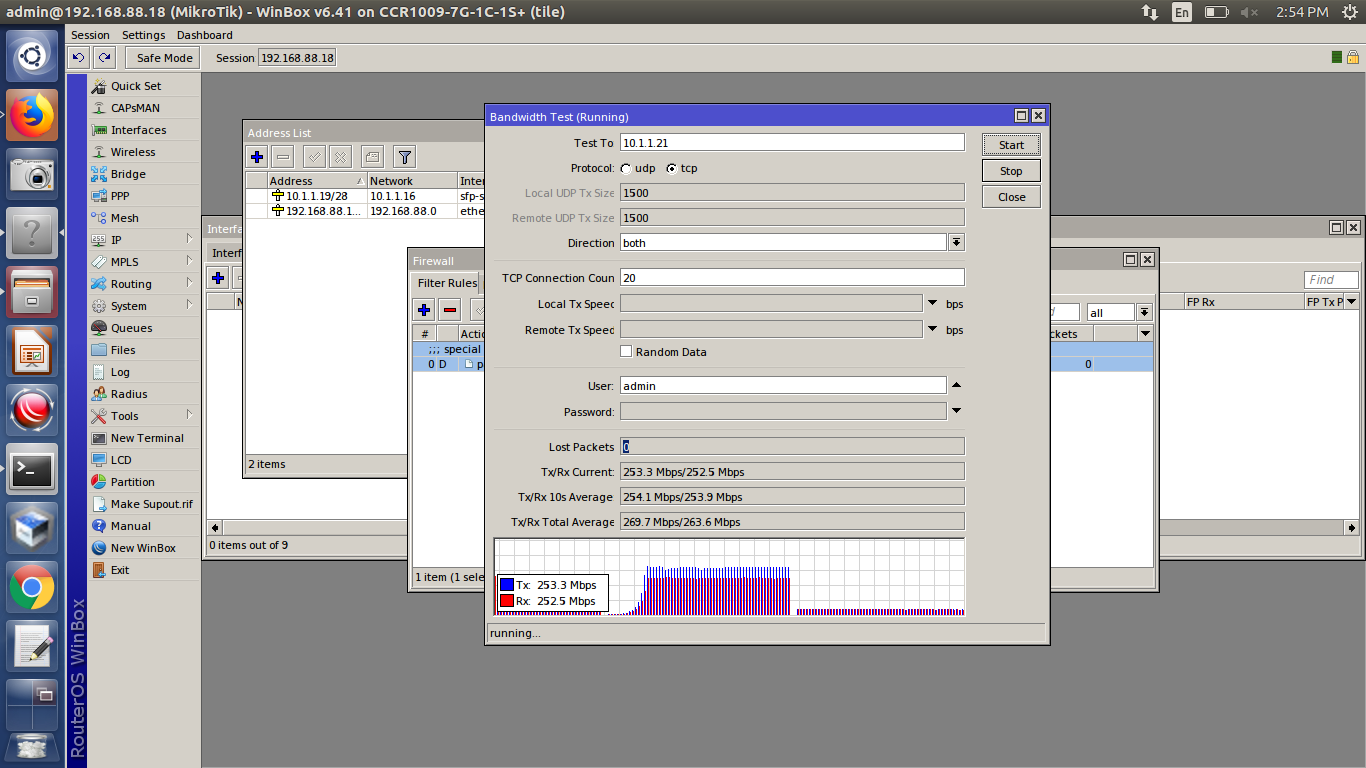The image size is (1366, 768).
Task: Open Terminal from Ubuntu launcher
Action: [32, 468]
